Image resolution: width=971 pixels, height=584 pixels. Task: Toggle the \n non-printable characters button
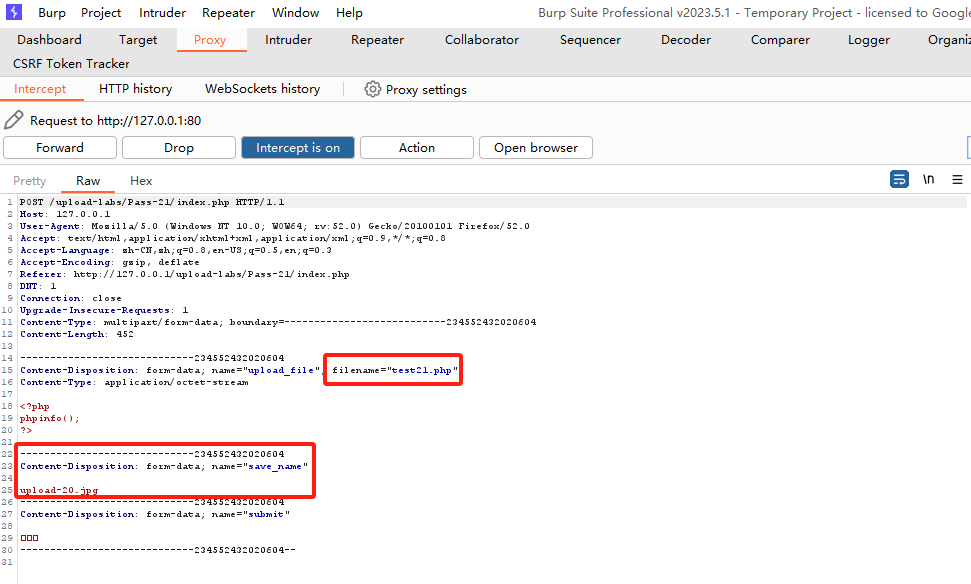click(x=928, y=179)
